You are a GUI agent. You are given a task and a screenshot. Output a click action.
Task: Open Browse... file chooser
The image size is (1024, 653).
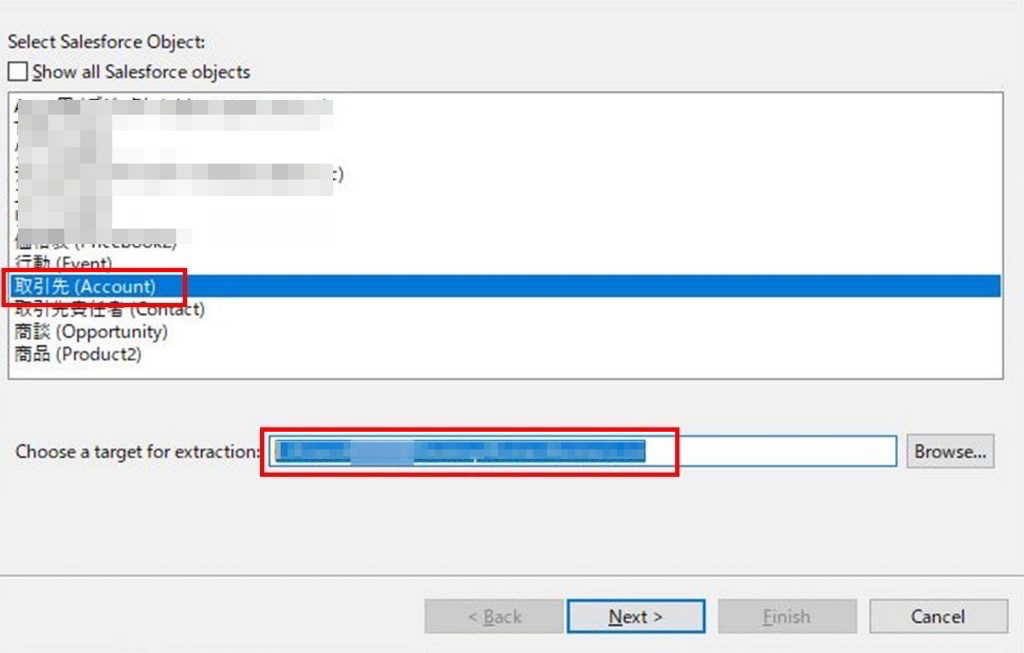(950, 451)
